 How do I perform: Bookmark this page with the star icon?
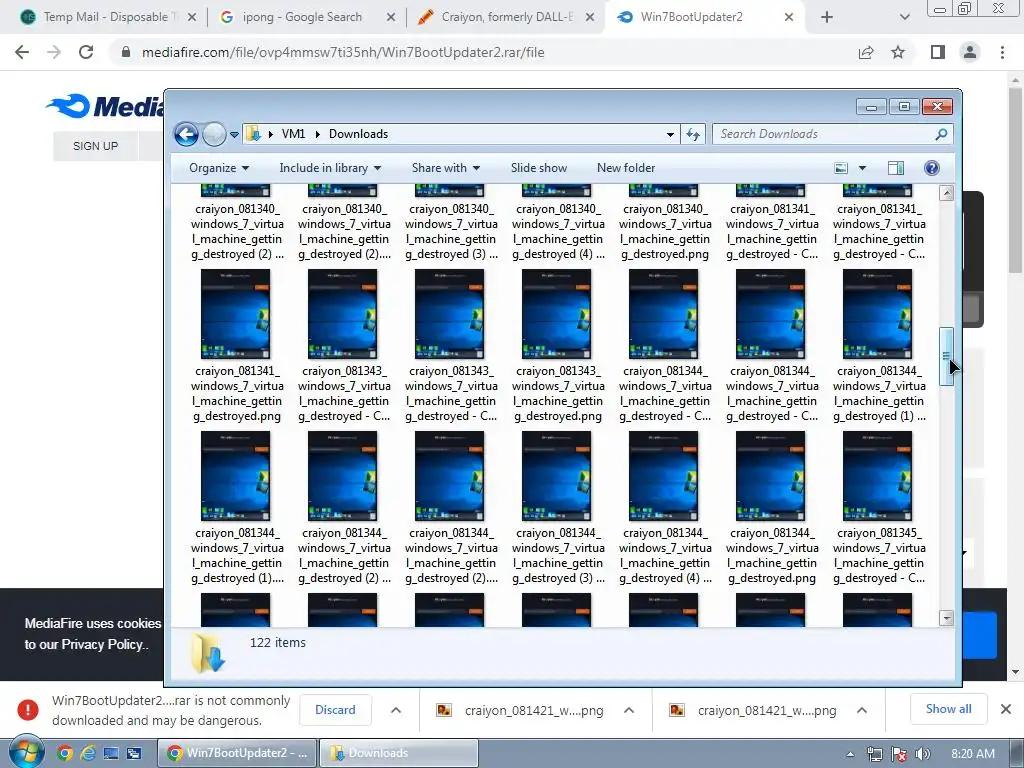click(x=898, y=52)
